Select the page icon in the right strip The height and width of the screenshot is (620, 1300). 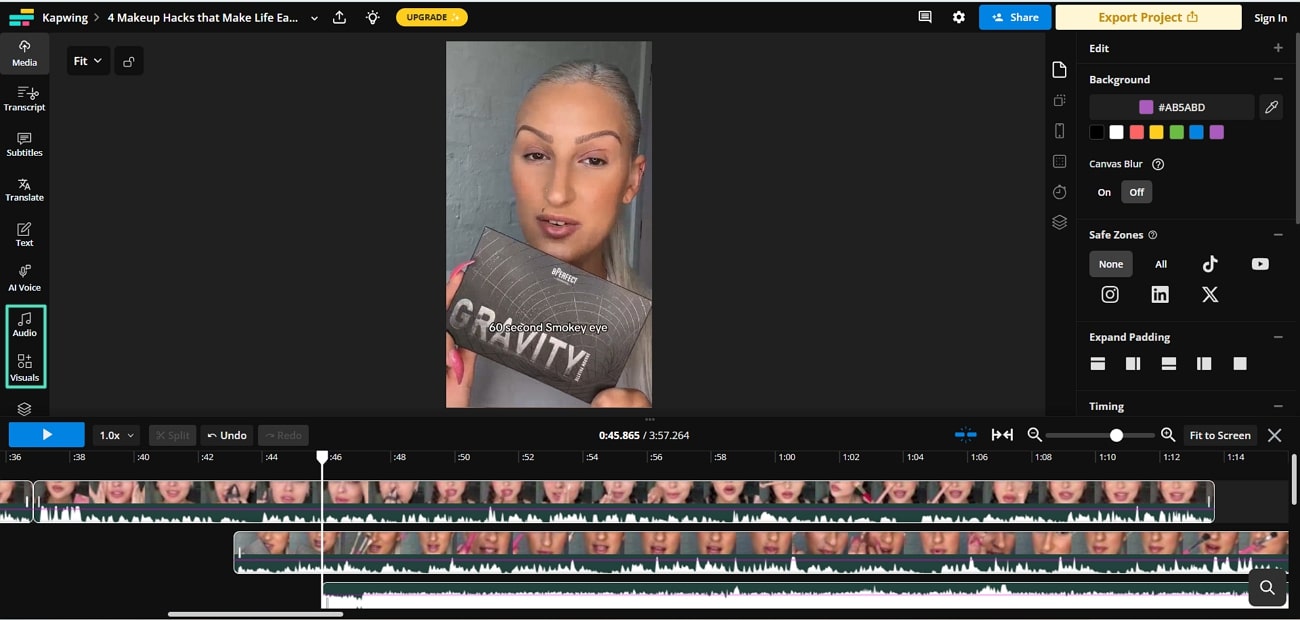[x=1060, y=69]
